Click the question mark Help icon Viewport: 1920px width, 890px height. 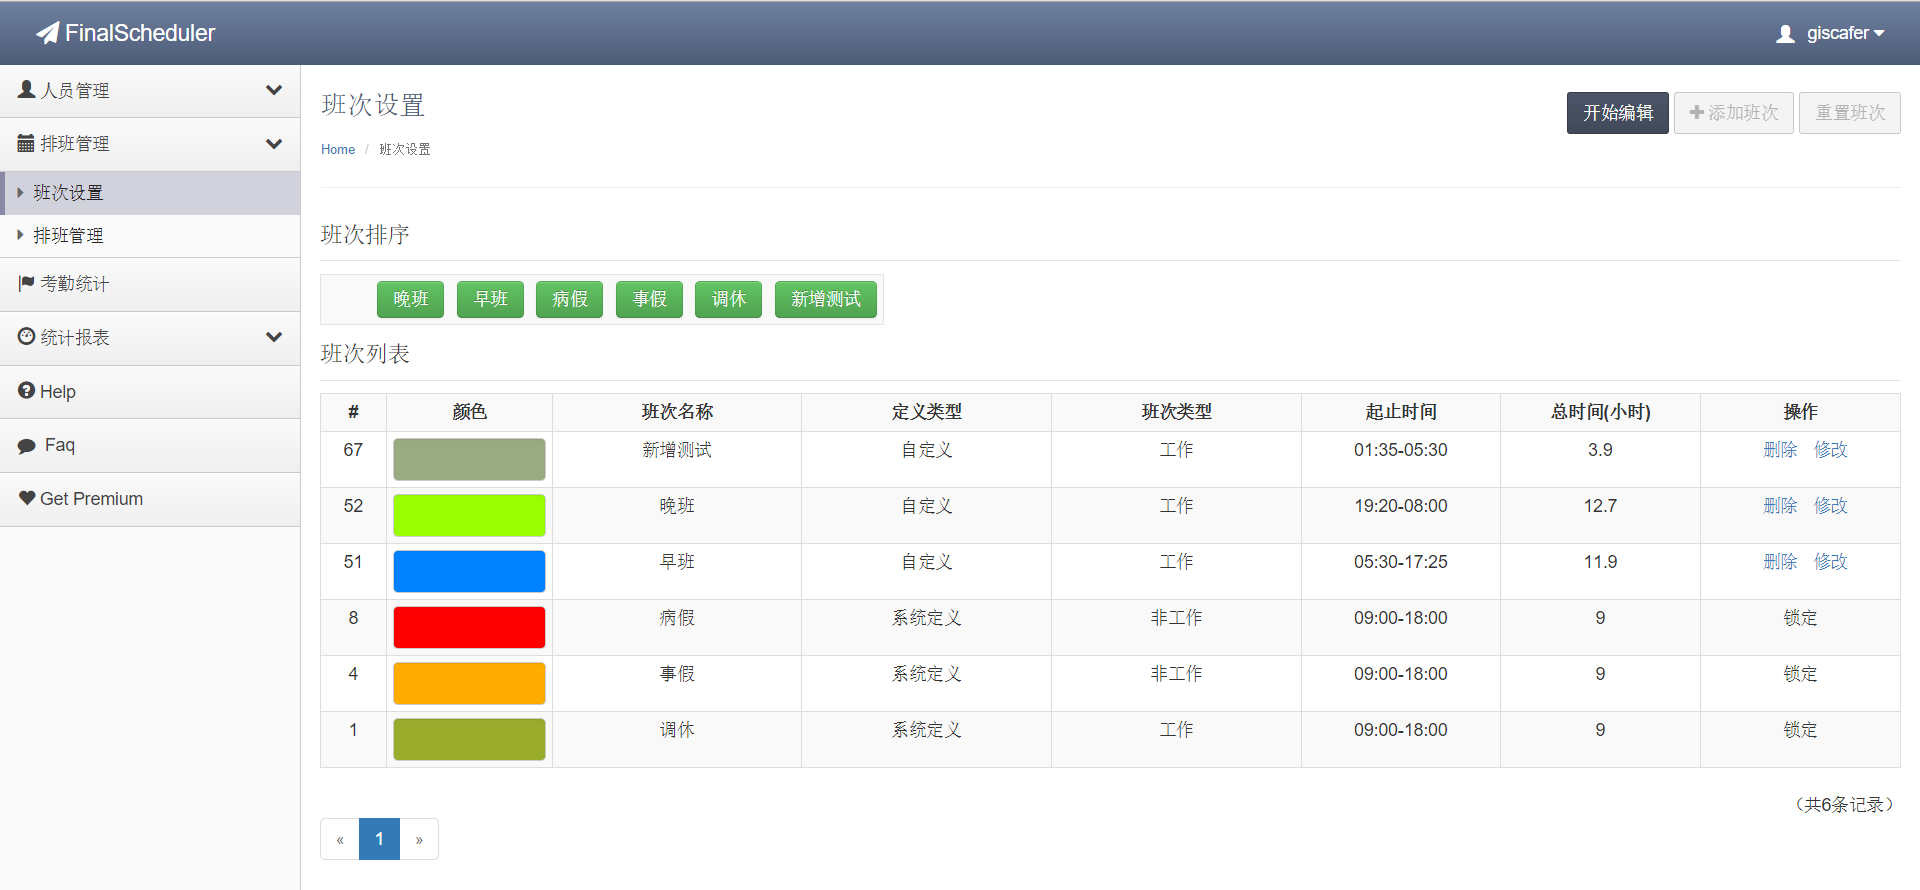coord(26,391)
